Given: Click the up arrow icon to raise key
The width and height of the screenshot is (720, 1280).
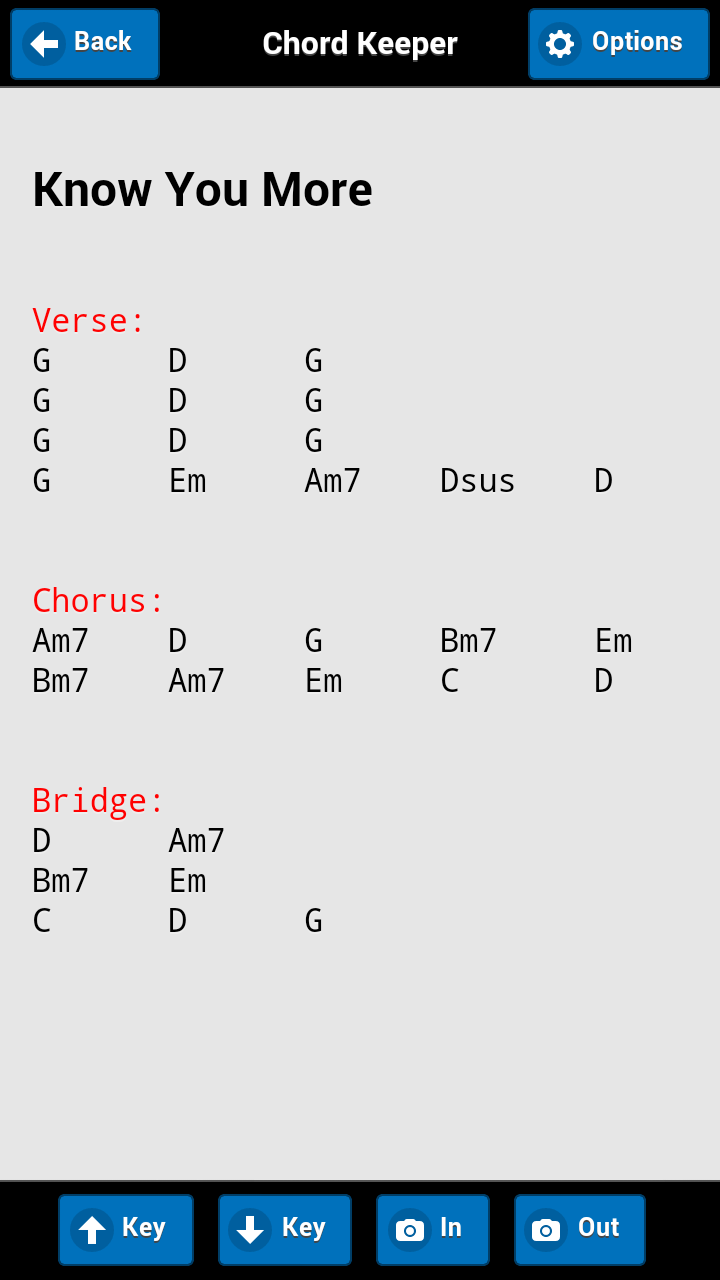Looking at the screenshot, I should coord(93,1229).
